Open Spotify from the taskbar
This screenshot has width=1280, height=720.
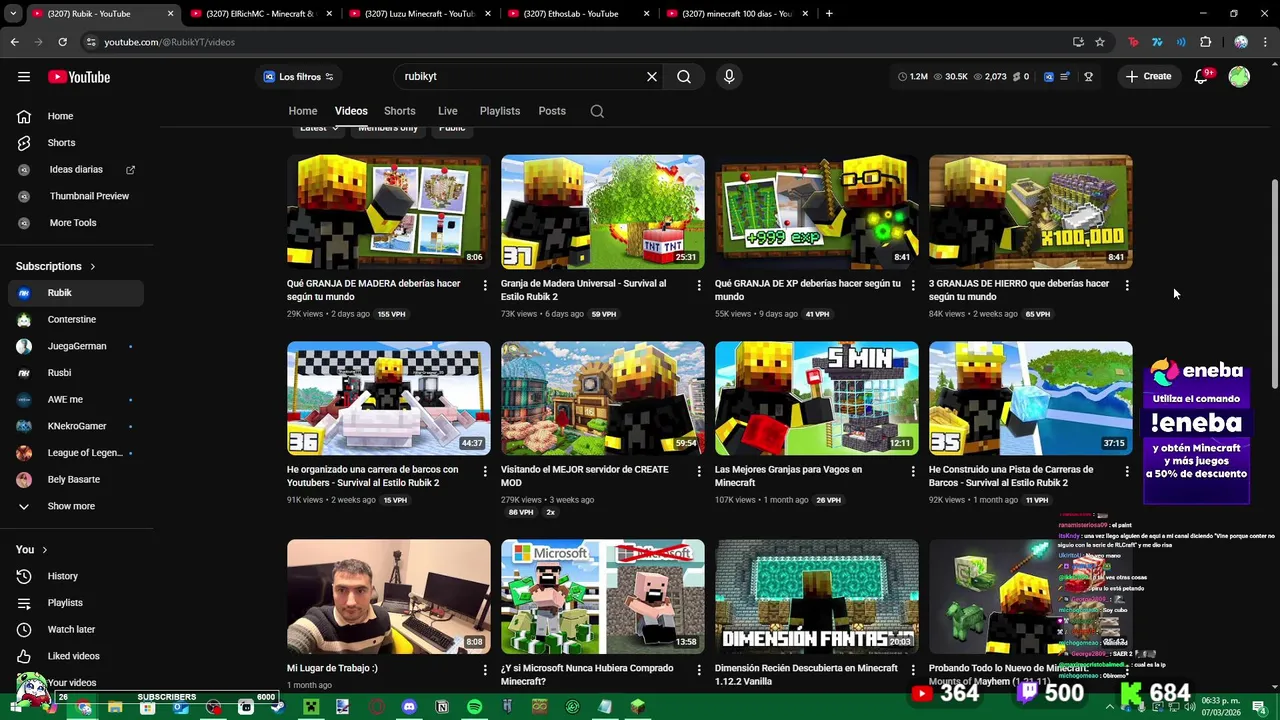[474, 707]
